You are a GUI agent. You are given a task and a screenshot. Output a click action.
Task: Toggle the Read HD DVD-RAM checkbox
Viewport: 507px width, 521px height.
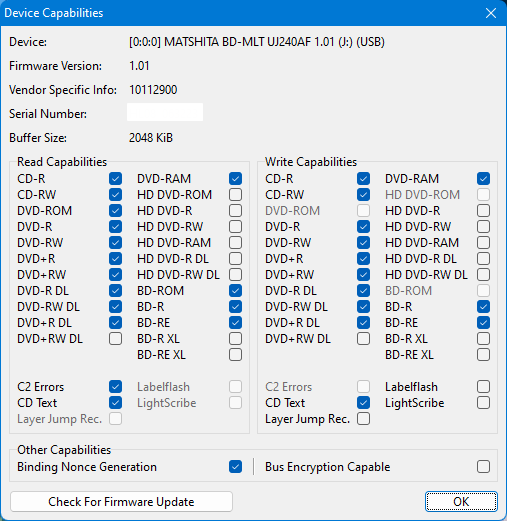(x=235, y=243)
